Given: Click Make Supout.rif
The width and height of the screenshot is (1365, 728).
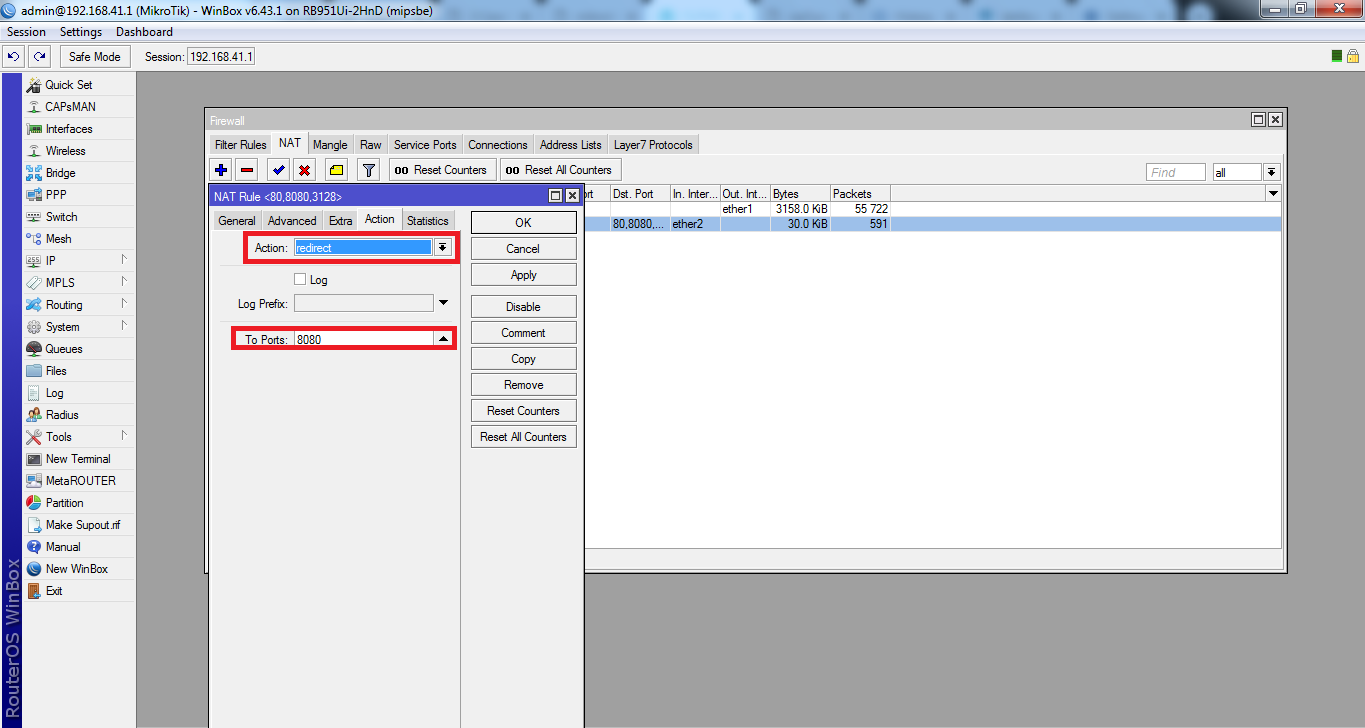Looking at the screenshot, I should click(83, 525).
